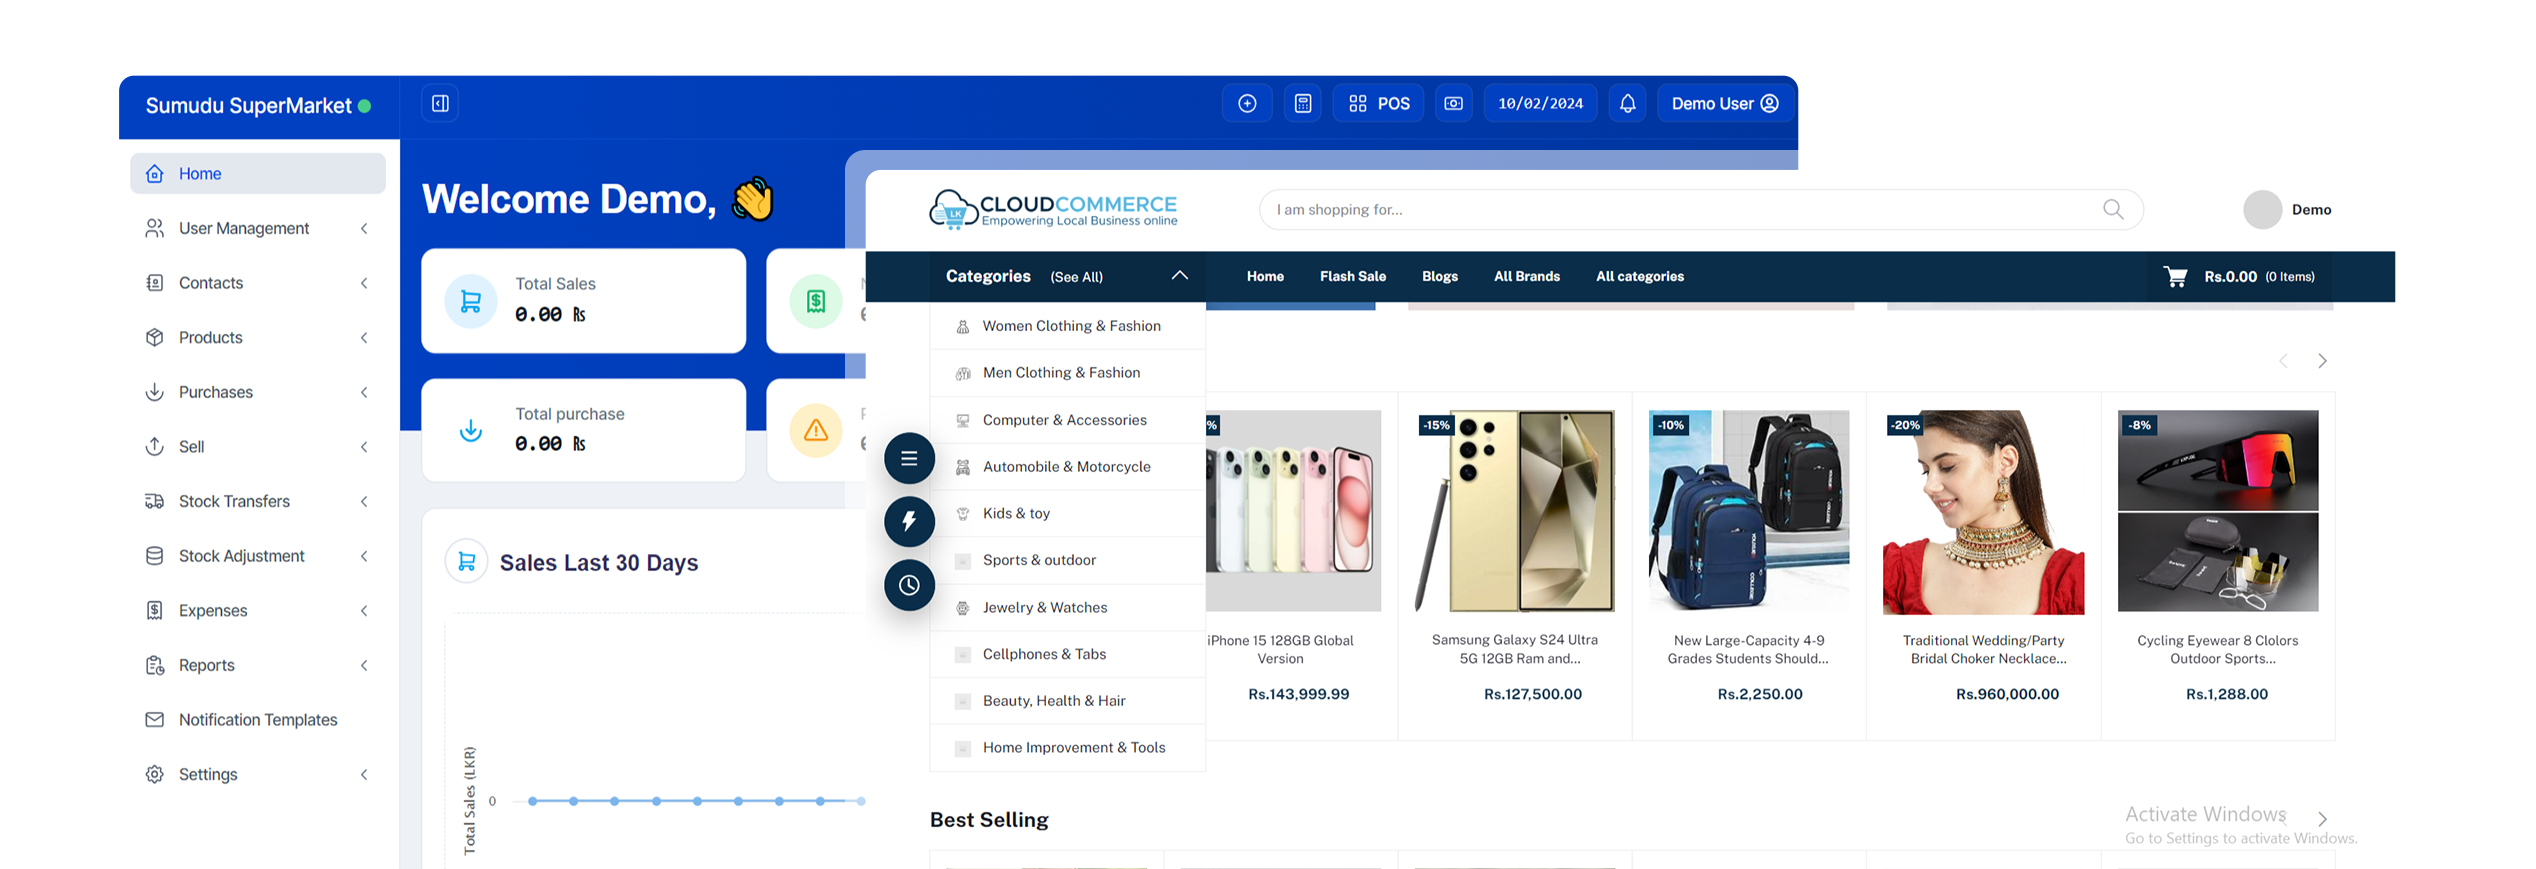Click the Total purchase arrow icon
The height and width of the screenshot is (869, 2536).
470,430
